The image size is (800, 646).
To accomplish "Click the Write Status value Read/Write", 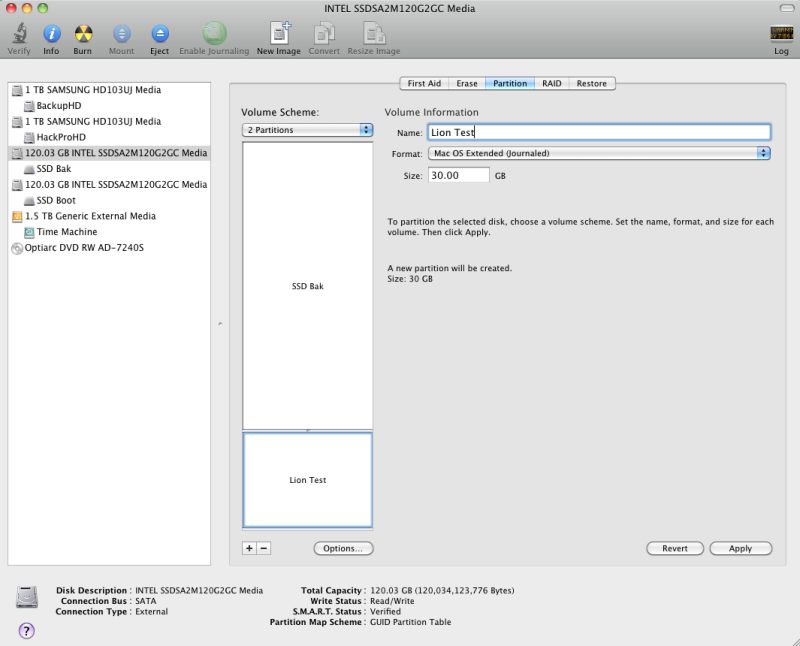I will click(392, 601).
